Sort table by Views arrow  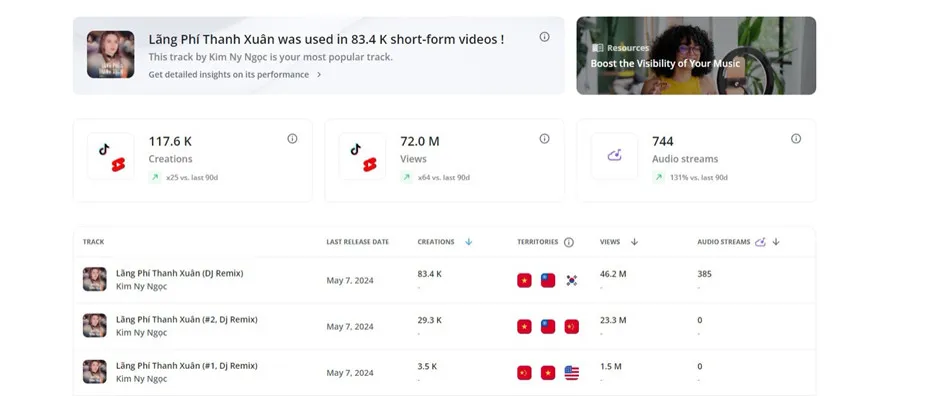634,242
